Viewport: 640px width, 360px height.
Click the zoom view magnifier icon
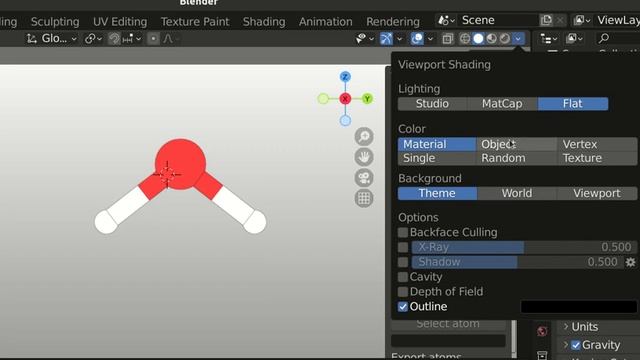(364, 137)
